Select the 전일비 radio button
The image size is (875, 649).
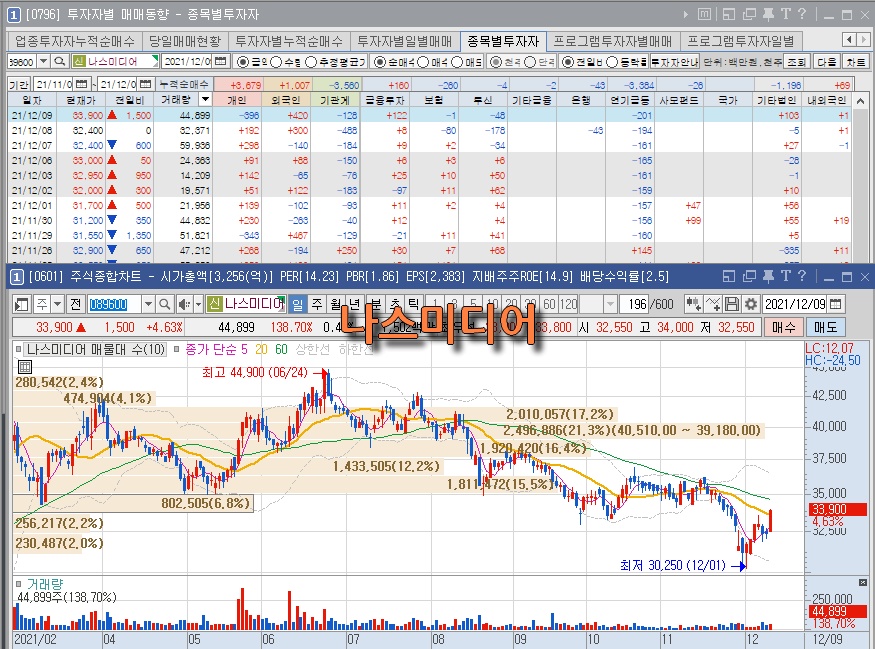pos(568,62)
